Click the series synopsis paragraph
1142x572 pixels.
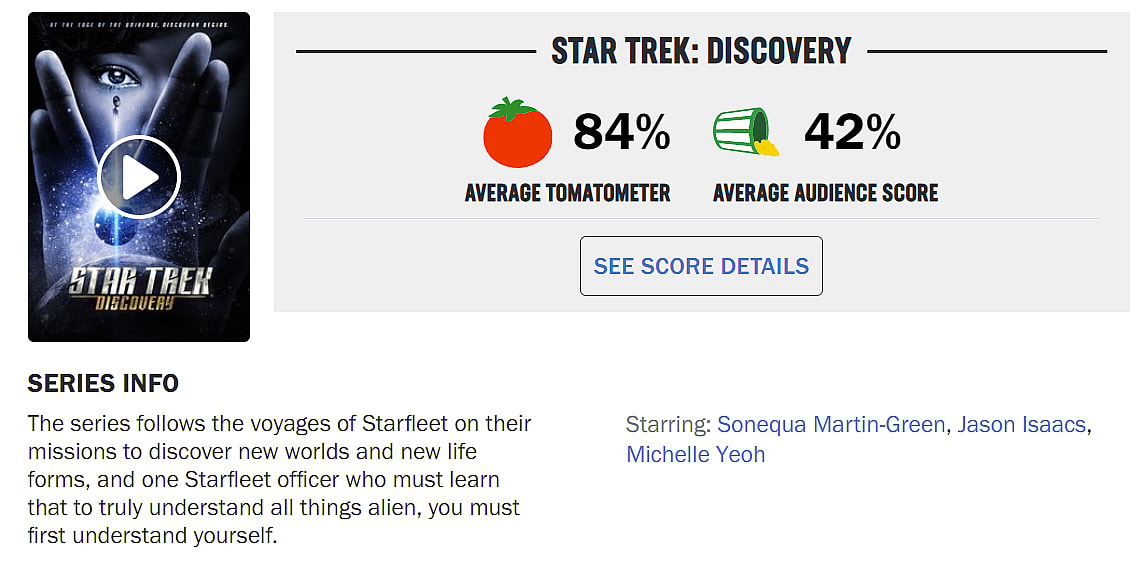click(x=279, y=479)
